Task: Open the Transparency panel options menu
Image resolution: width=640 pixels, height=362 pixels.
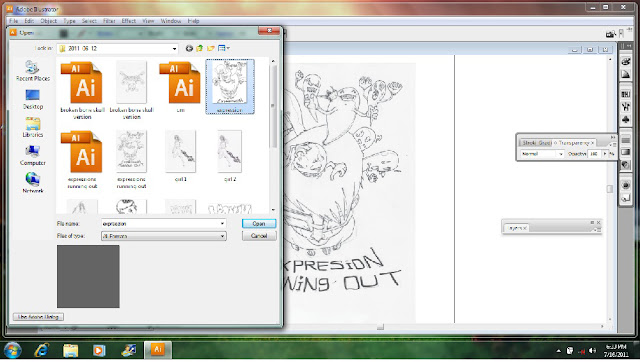Action: 612,144
